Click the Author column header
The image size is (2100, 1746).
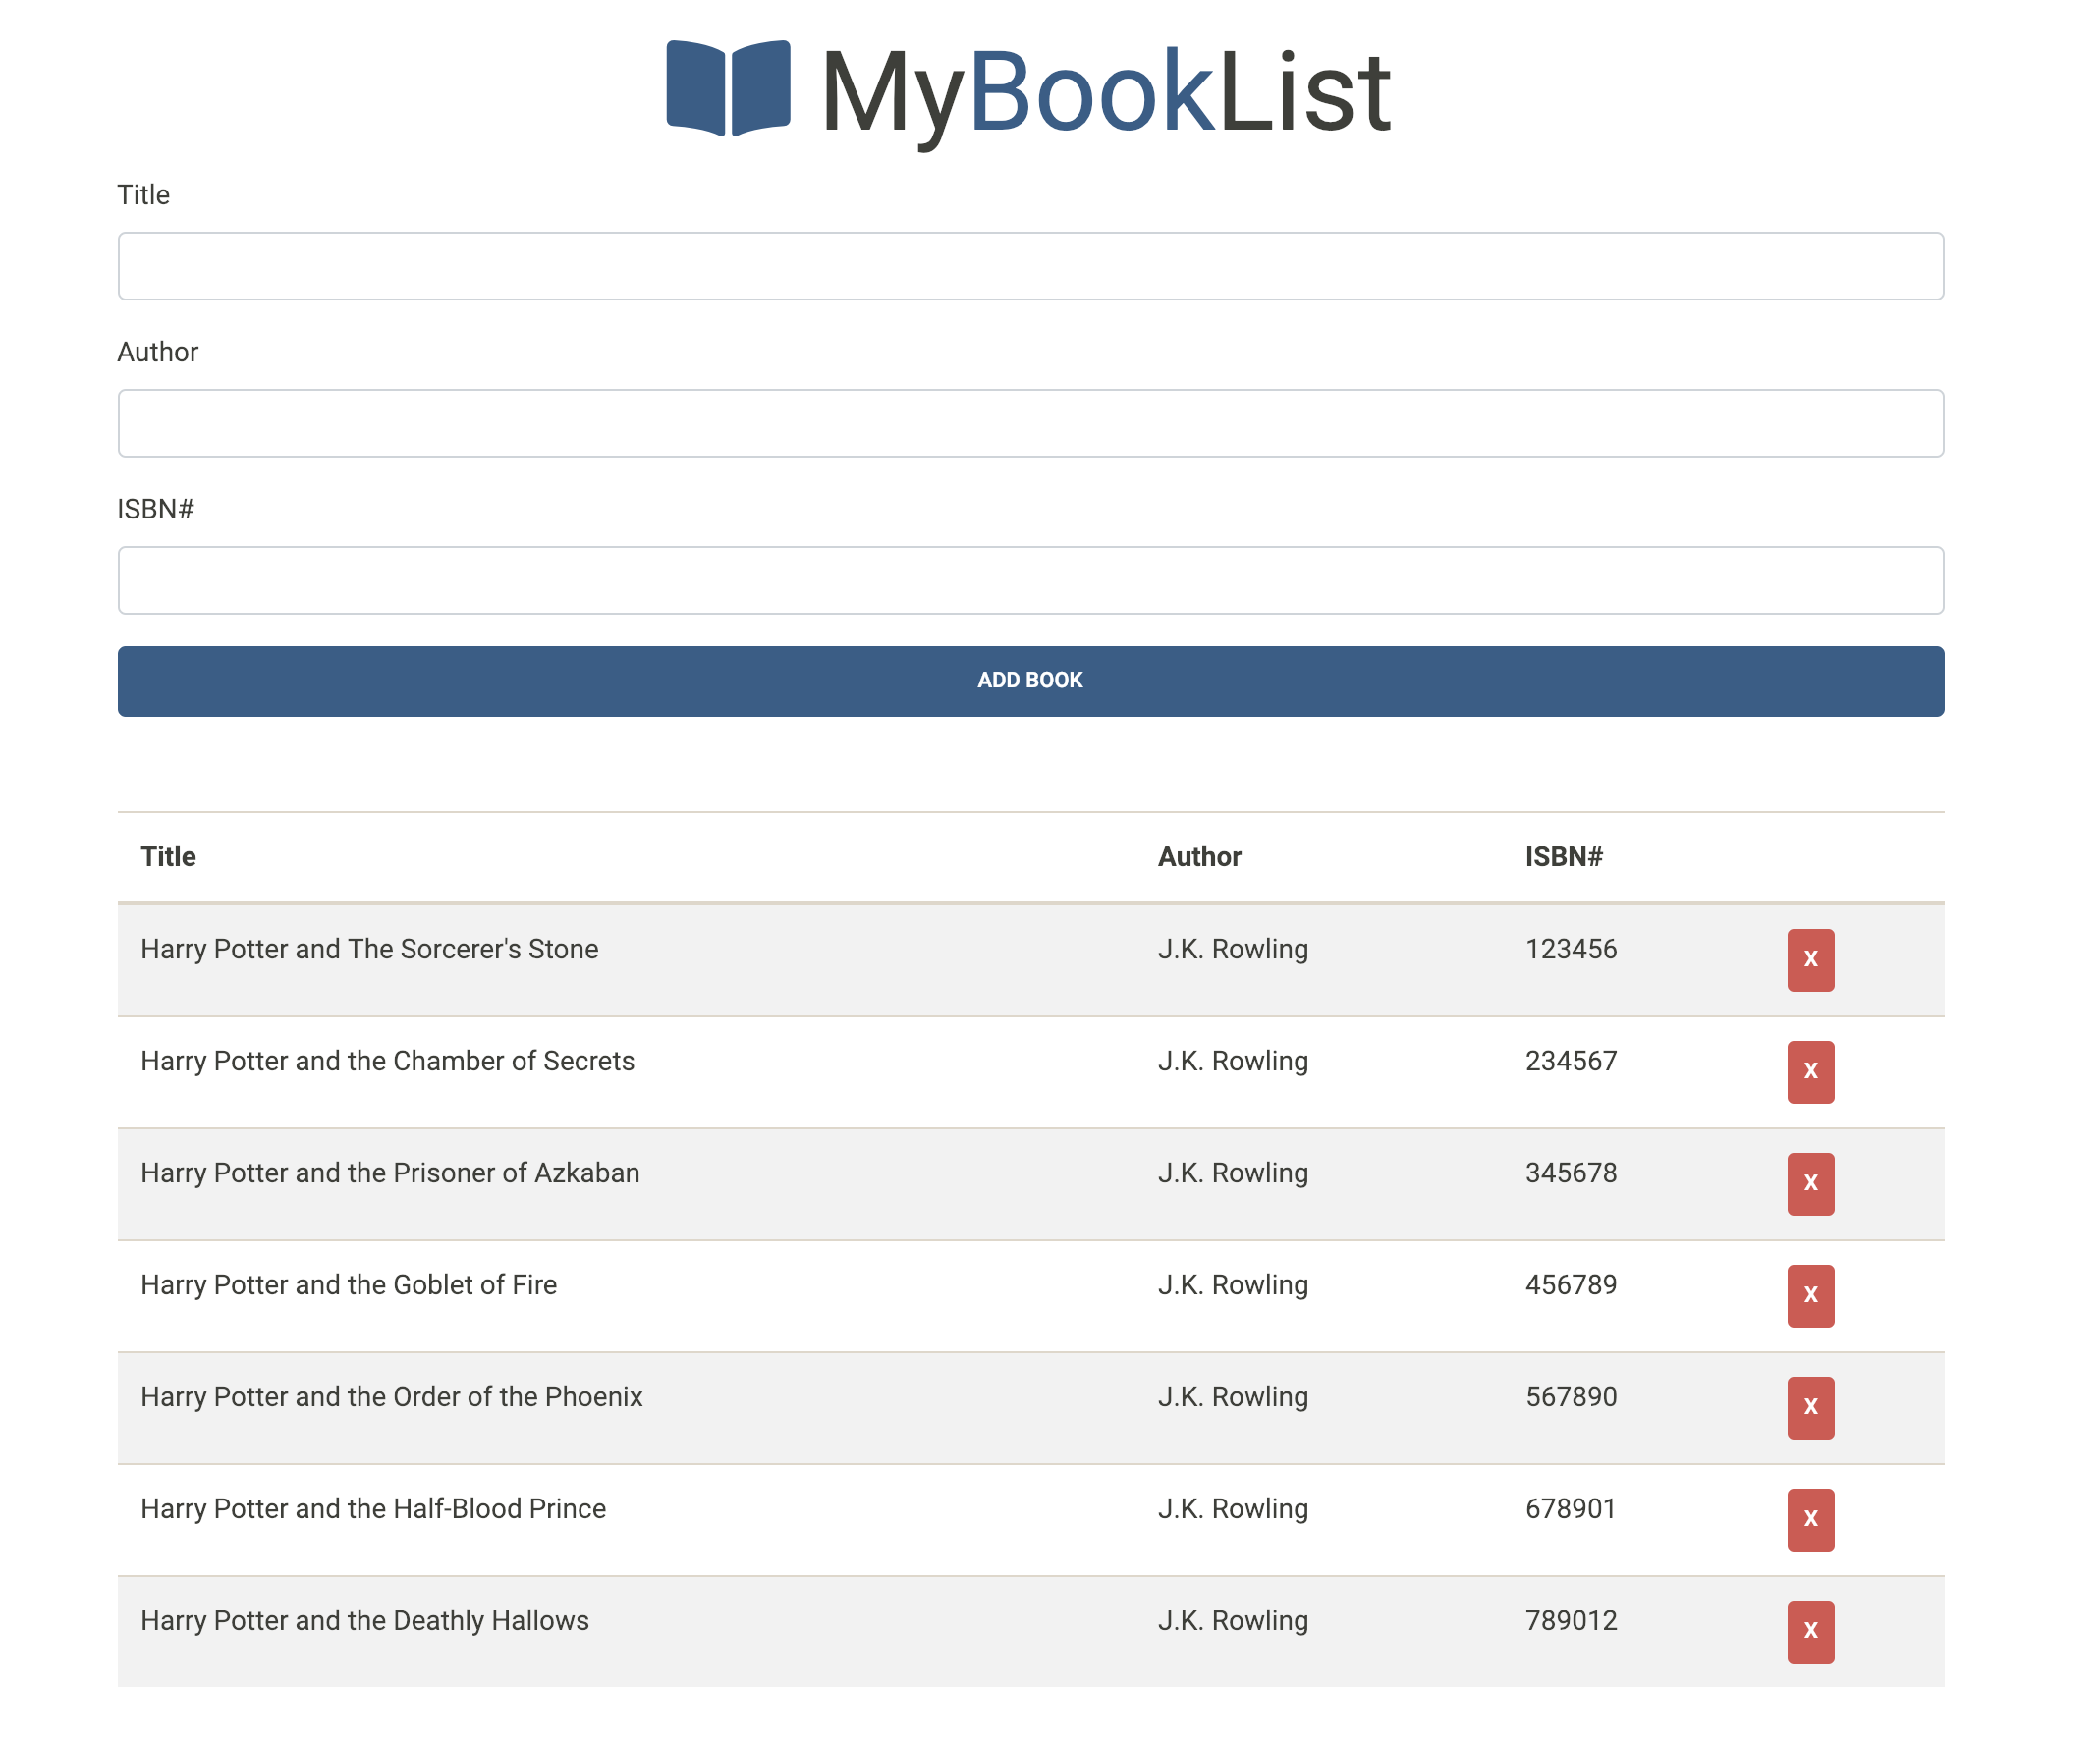tap(1199, 857)
